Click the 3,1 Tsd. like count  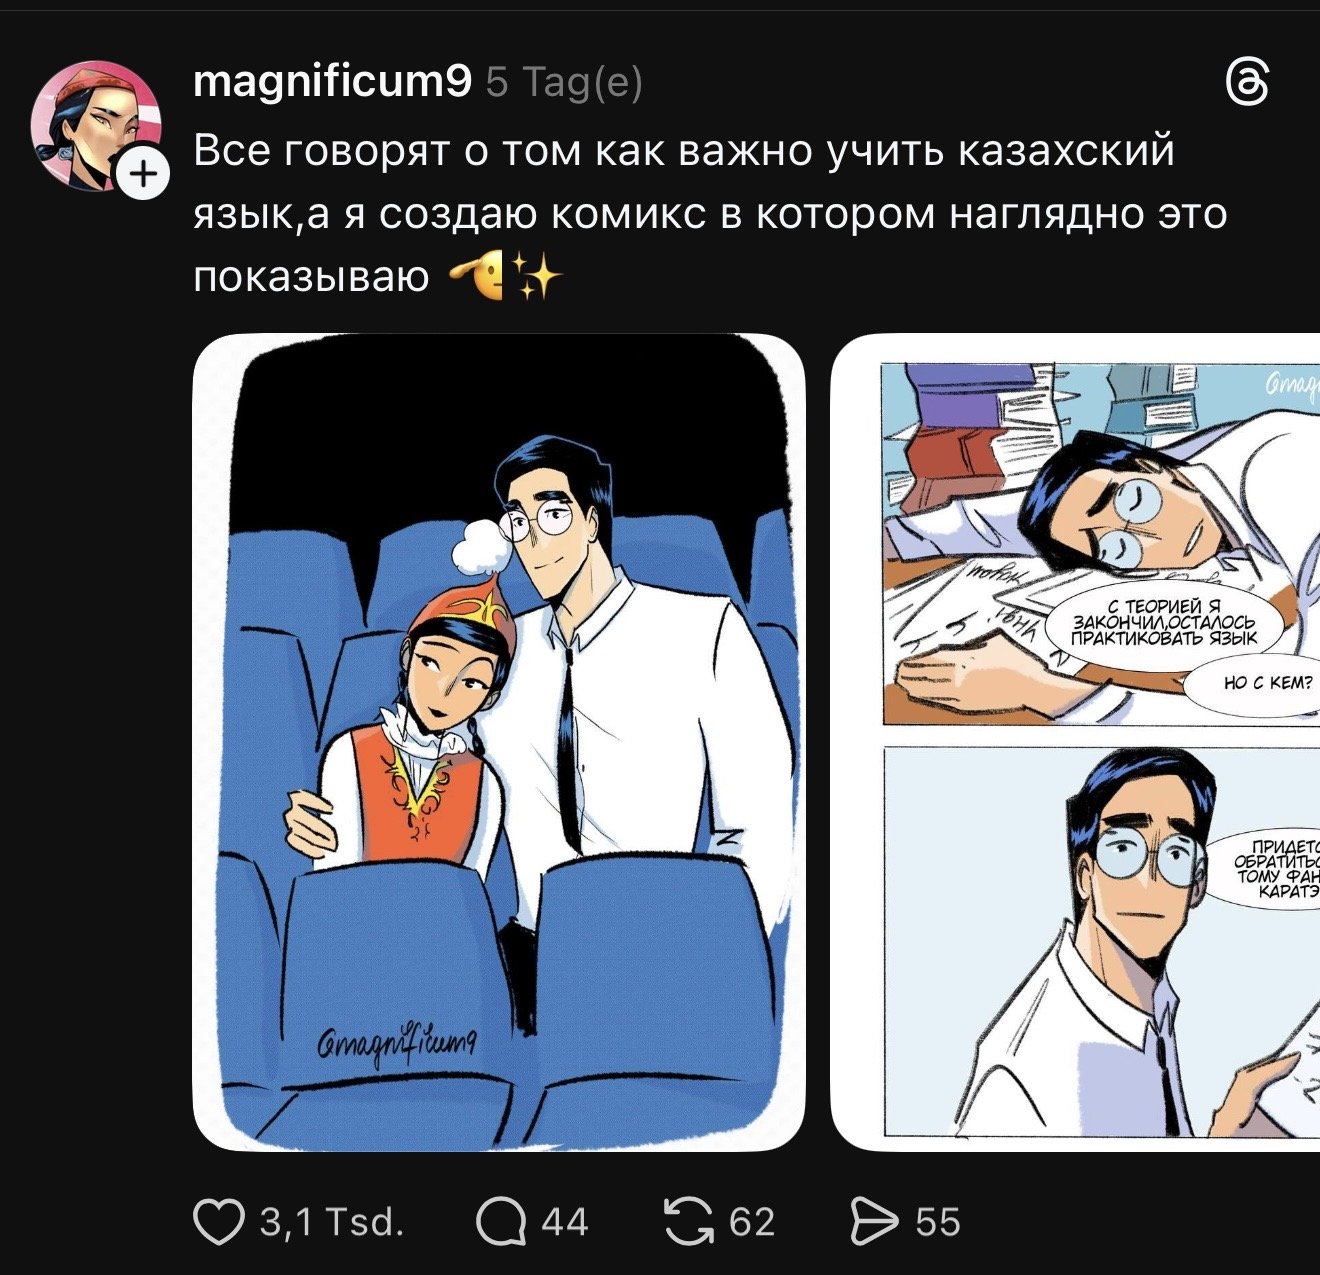[x=332, y=1222]
